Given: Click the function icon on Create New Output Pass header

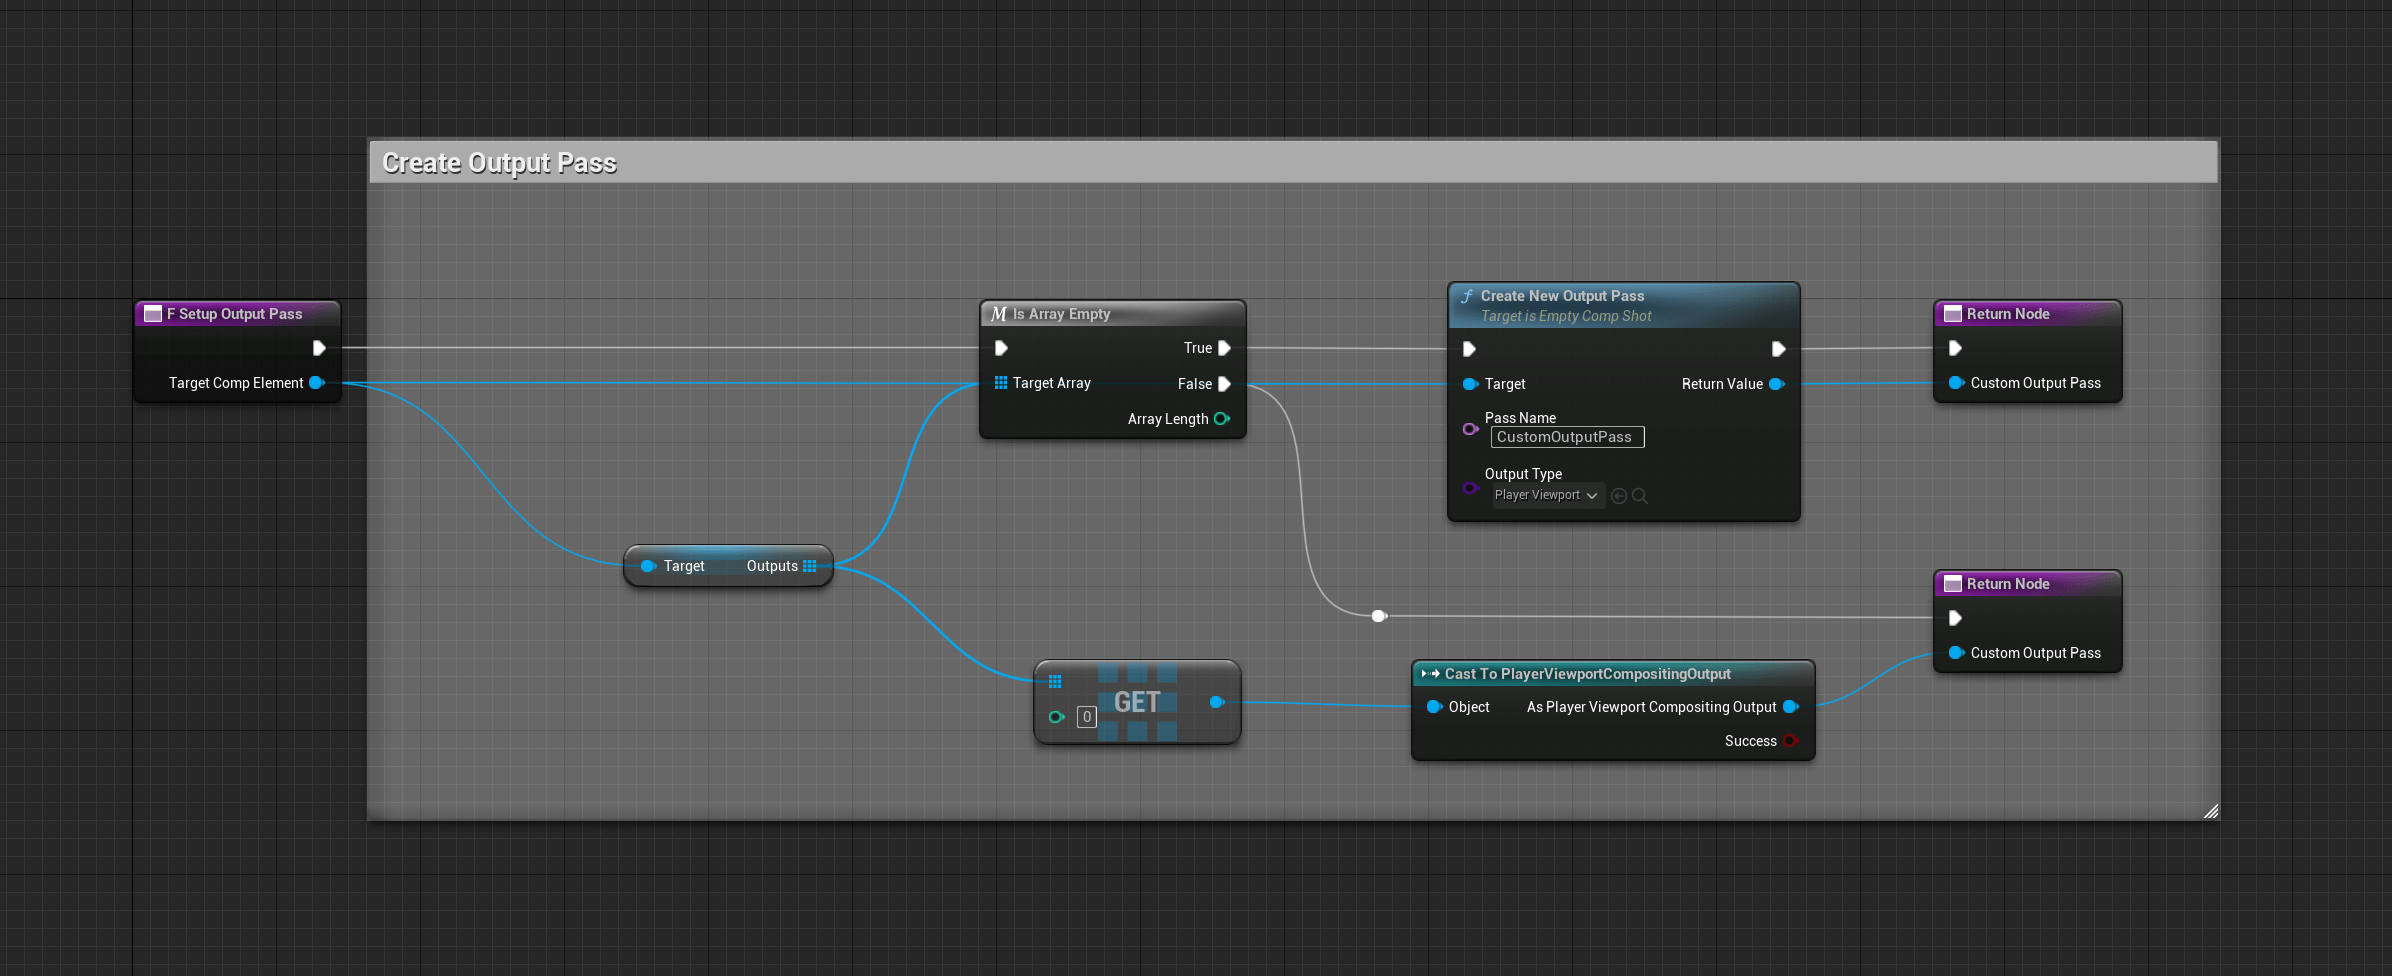Looking at the screenshot, I should click(x=1467, y=295).
